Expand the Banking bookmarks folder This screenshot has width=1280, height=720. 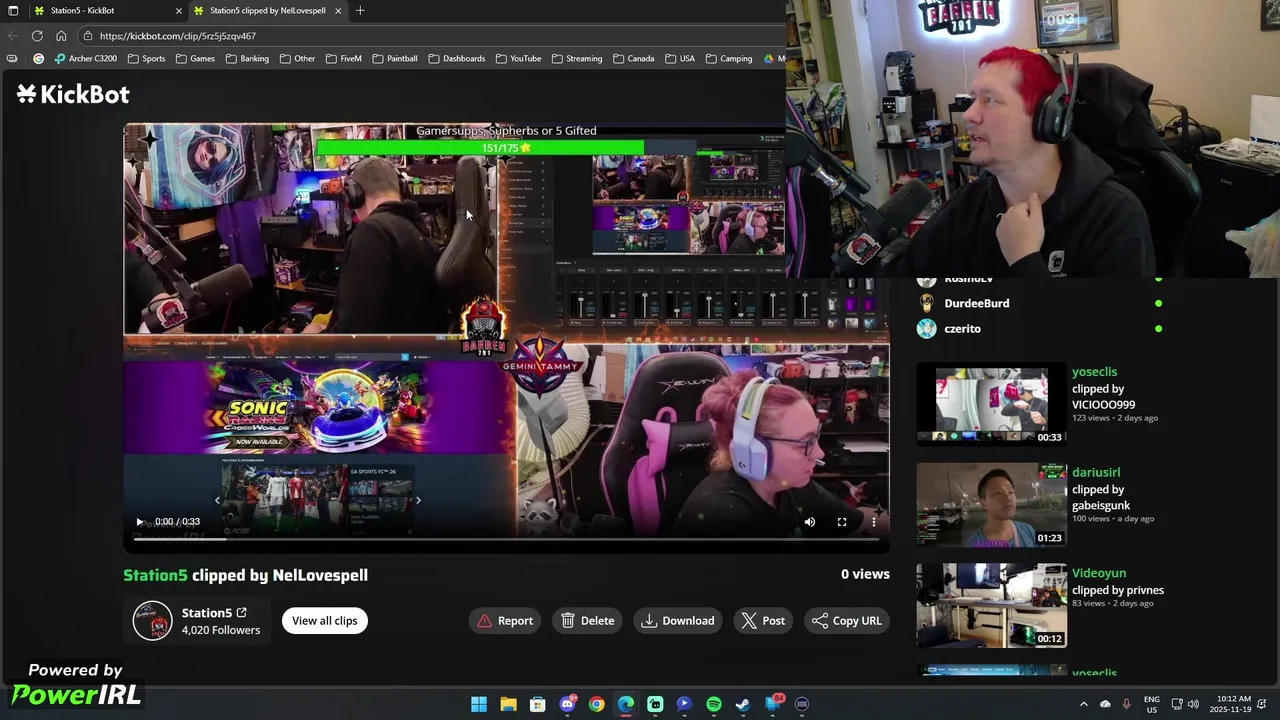click(x=247, y=59)
